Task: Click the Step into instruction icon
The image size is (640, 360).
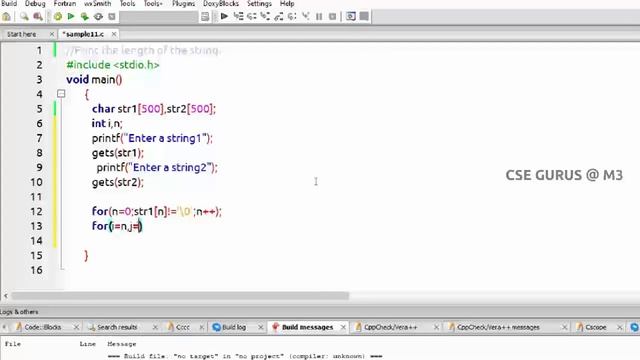Action: click(x=306, y=17)
